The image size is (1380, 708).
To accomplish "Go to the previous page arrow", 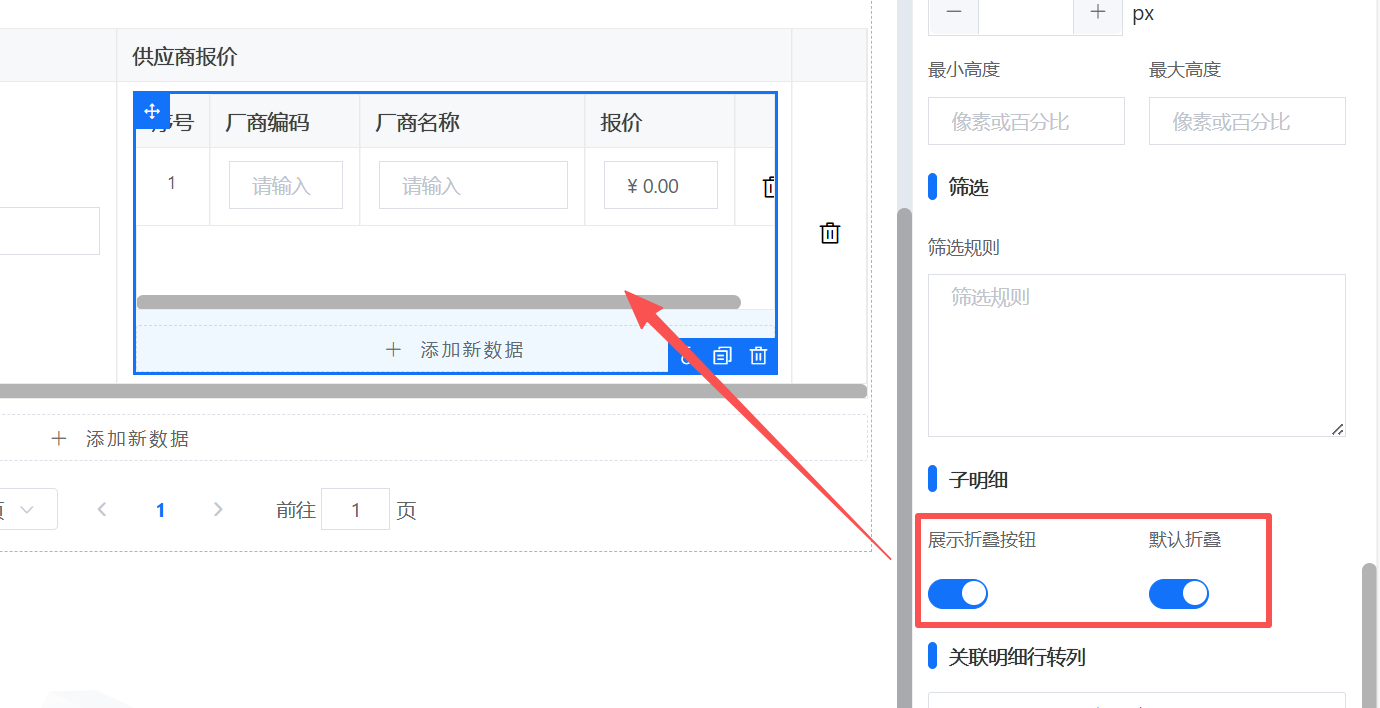I will coord(102,510).
